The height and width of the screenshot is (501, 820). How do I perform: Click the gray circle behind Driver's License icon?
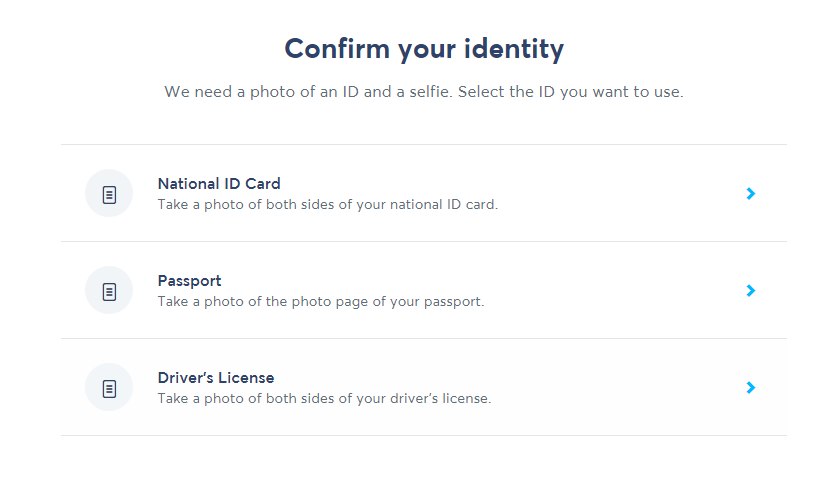tap(109, 387)
